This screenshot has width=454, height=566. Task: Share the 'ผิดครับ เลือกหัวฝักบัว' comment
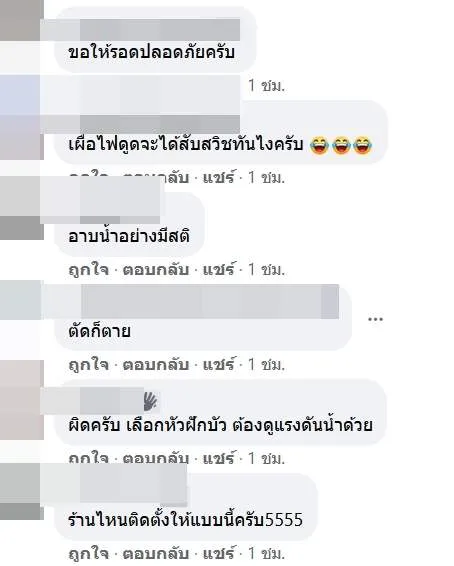click(x=219, y=459)
